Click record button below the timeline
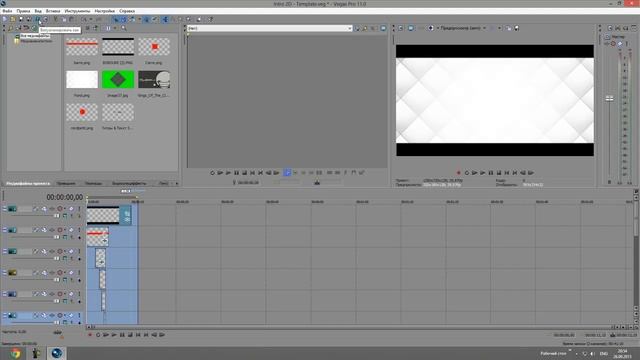 coord(90,335)
